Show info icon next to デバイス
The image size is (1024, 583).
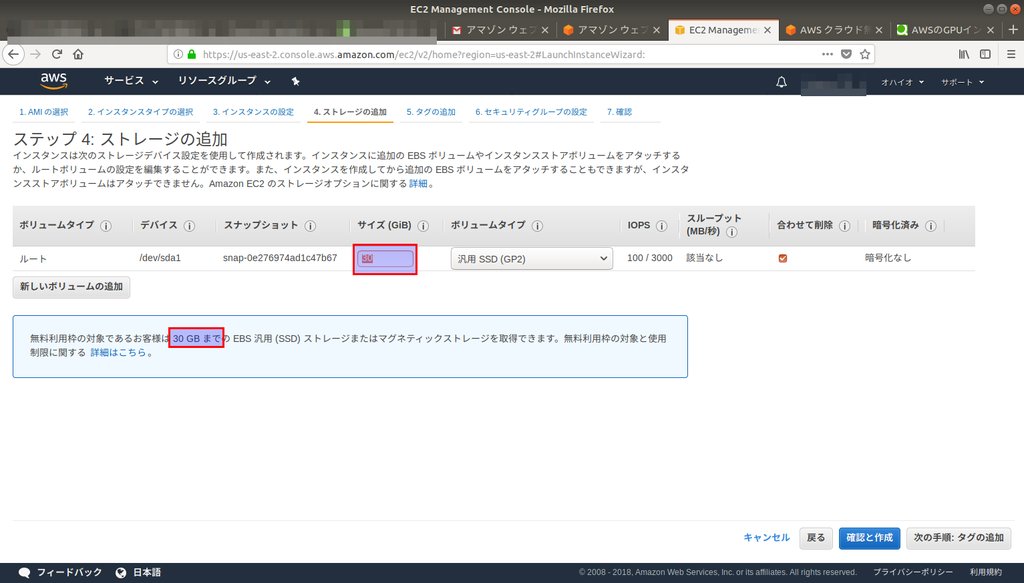[x=189, y=226]
